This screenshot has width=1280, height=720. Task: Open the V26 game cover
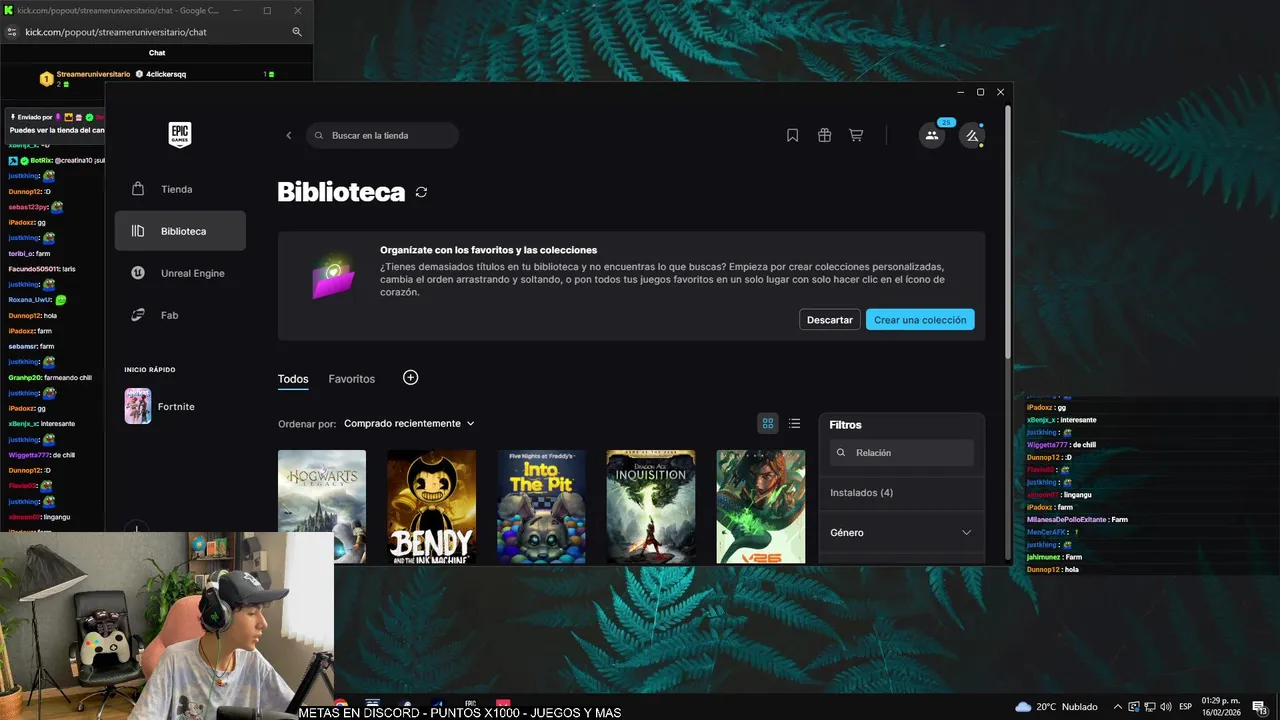(761, 507)
